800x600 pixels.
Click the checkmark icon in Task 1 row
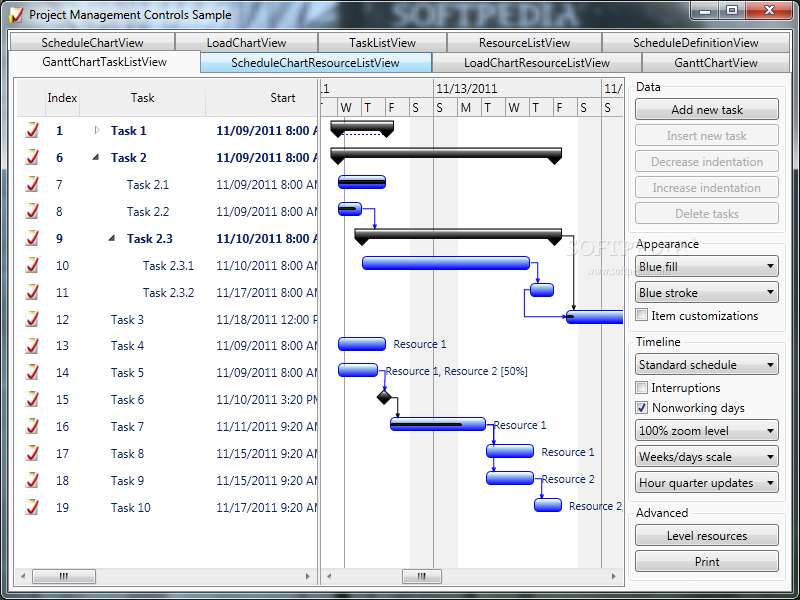point(32,131)
